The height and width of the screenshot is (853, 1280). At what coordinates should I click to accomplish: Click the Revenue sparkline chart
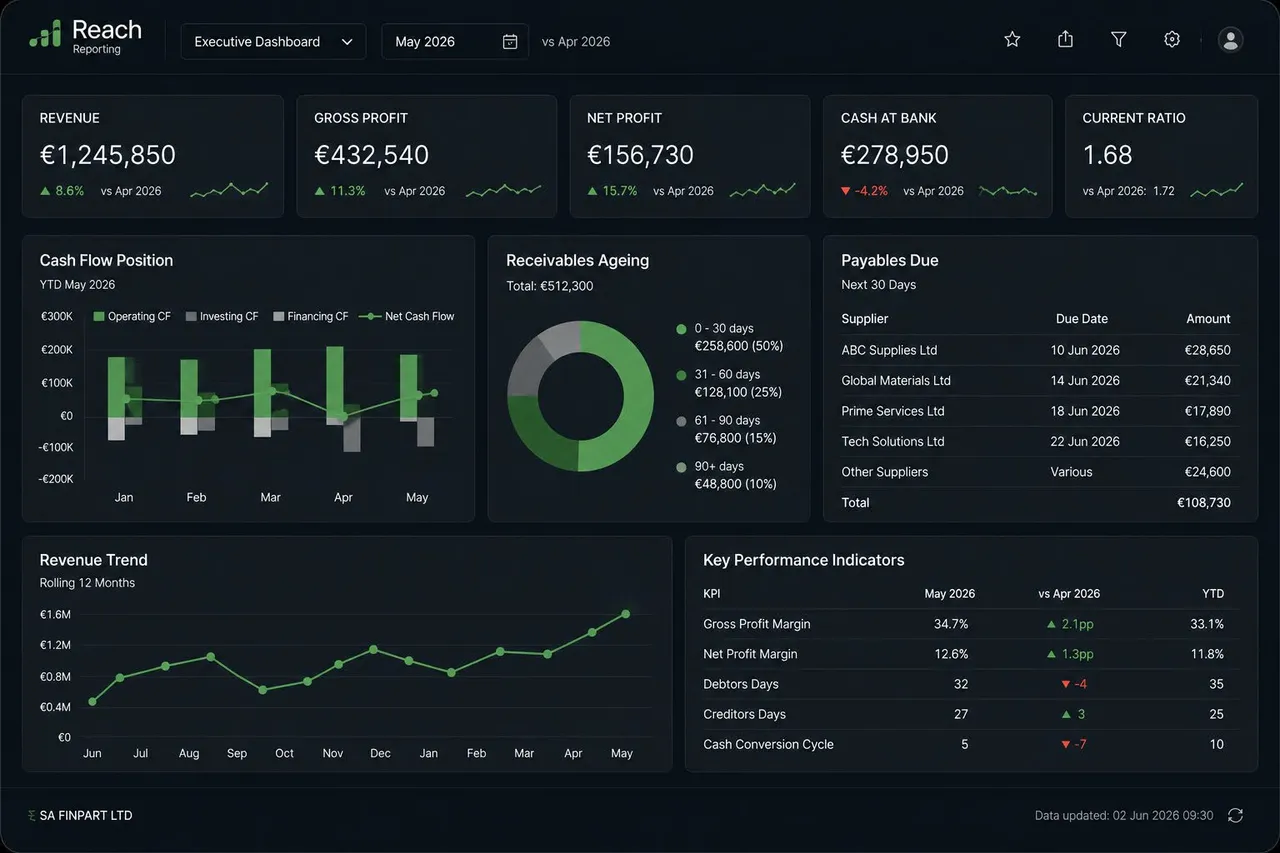click(x=229, y=190)
